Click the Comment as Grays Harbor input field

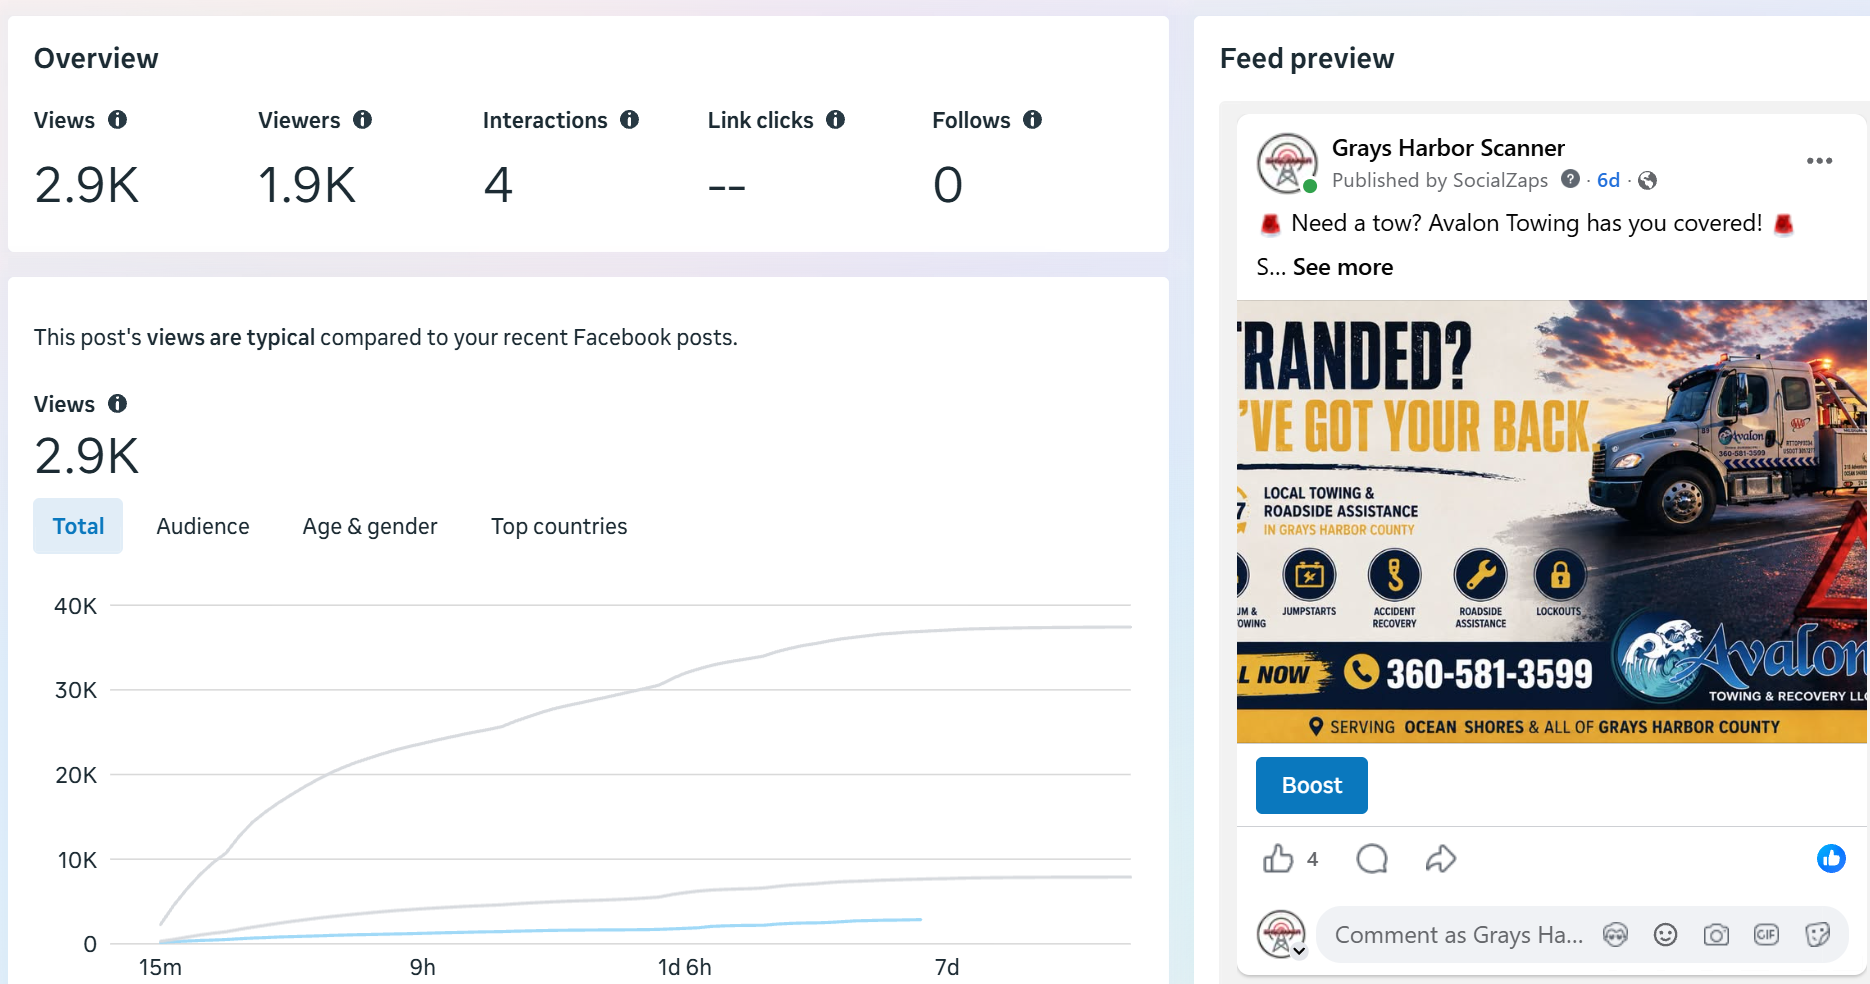click(x=1458, y=935)
